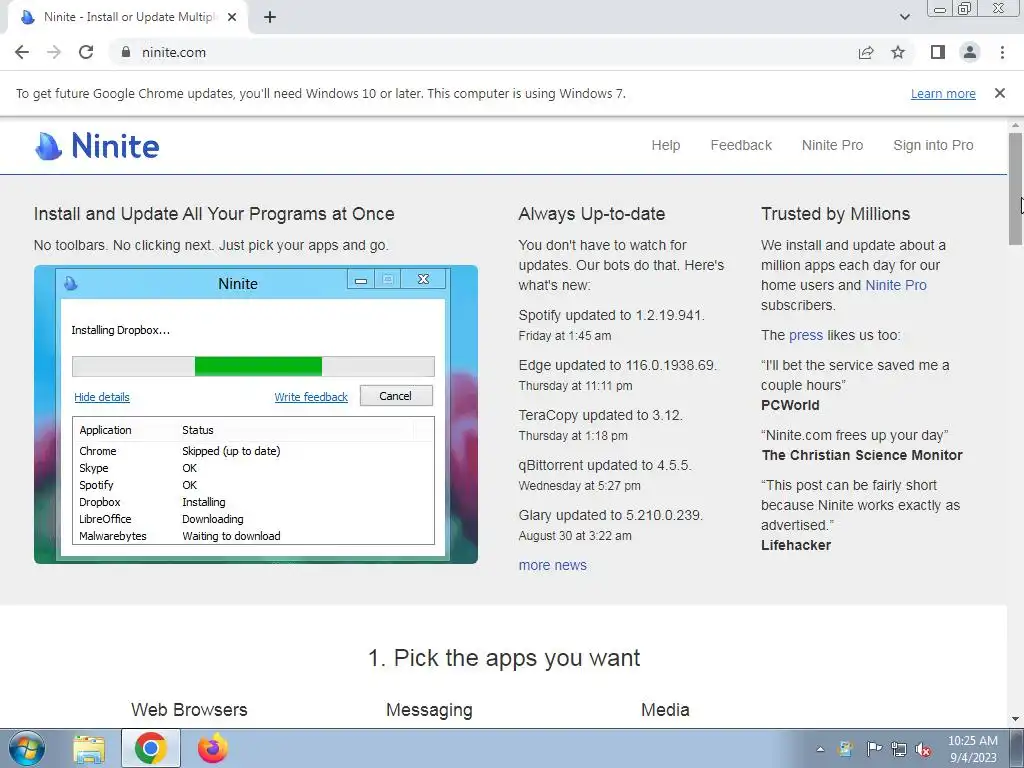Share this page via share icon
The width and height of the screenshot is (1024, 768).
(866, 52)
